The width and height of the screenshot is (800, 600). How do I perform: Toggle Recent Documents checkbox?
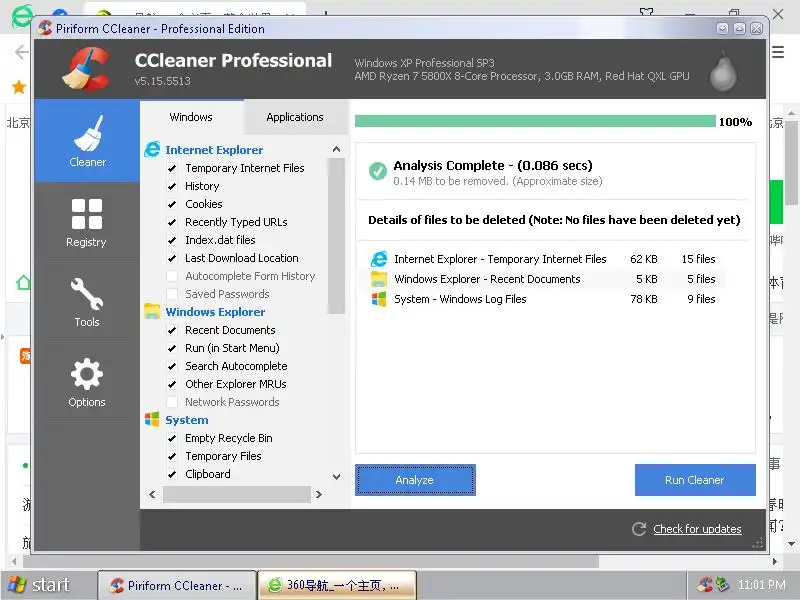[x=172, y=330]
